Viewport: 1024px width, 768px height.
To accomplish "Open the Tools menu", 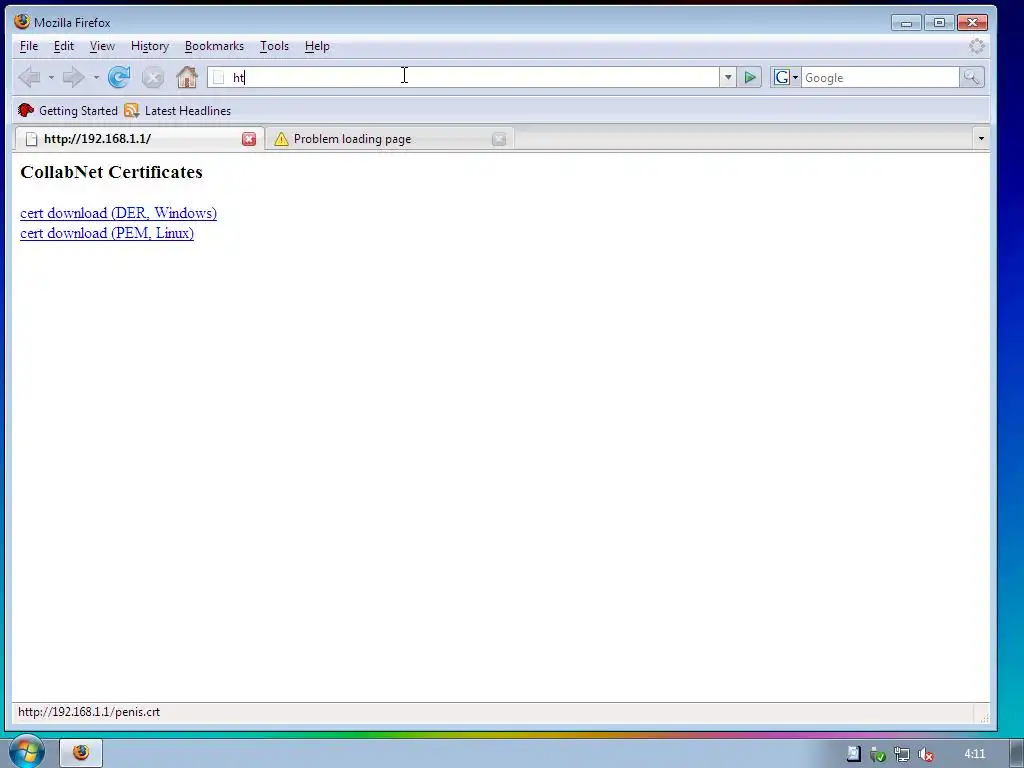I will (x=274, y=46).
